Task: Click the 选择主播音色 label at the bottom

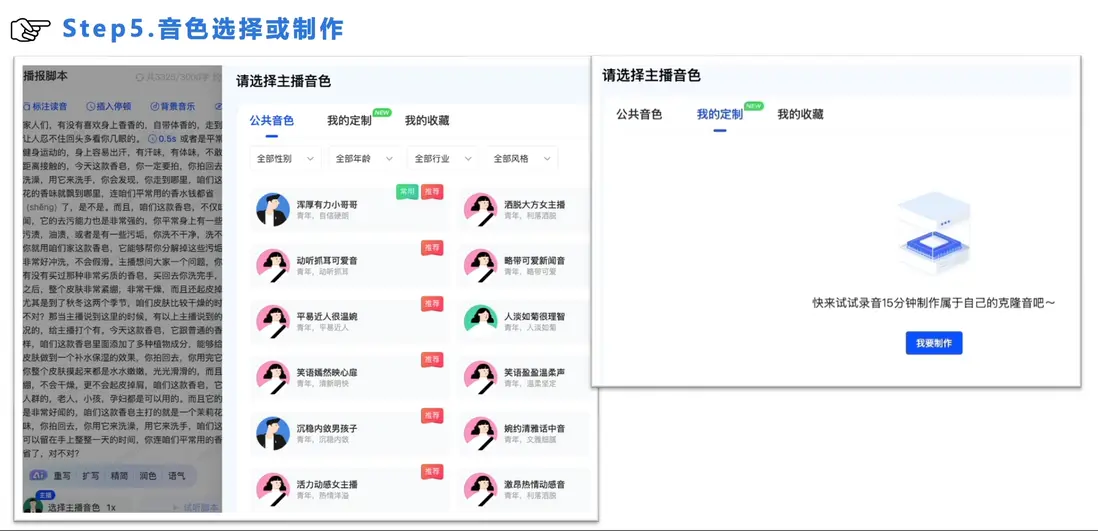Action: (74, 507)
